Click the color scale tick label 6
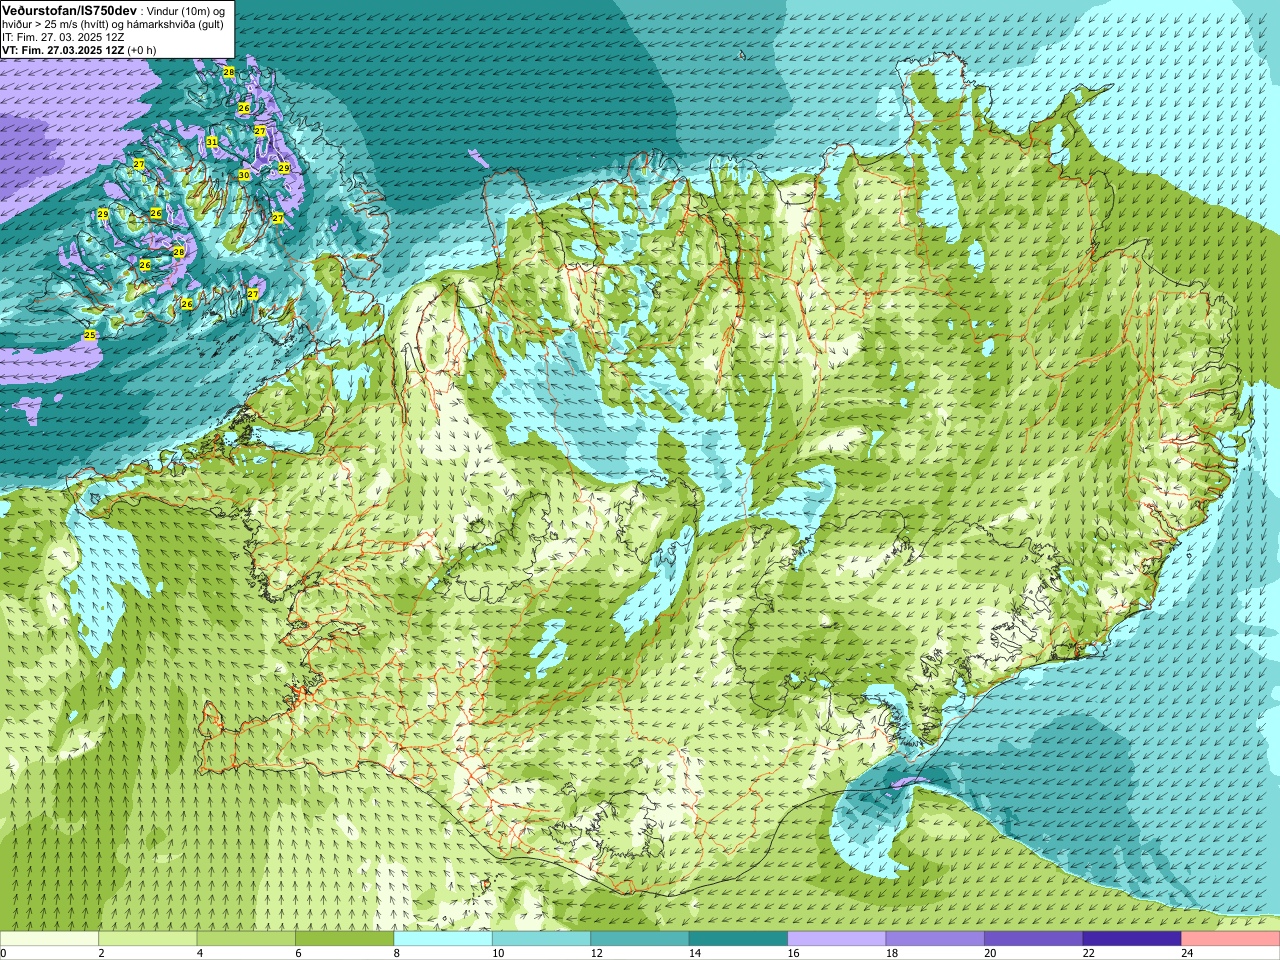Screen dimensions: 1280x960 298,953
